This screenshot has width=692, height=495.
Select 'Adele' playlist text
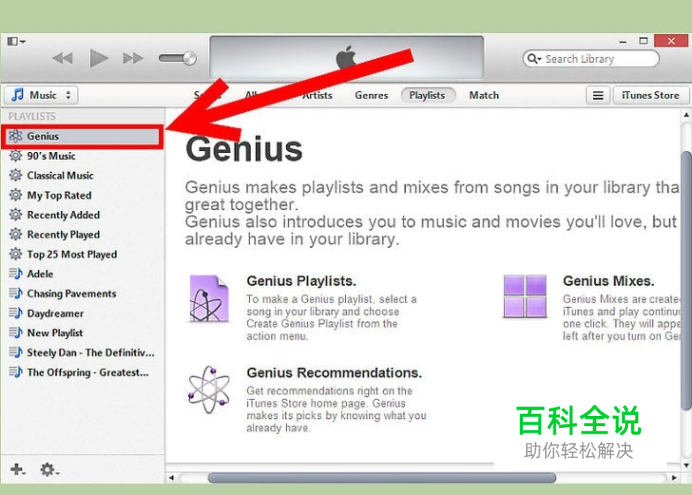40,274
